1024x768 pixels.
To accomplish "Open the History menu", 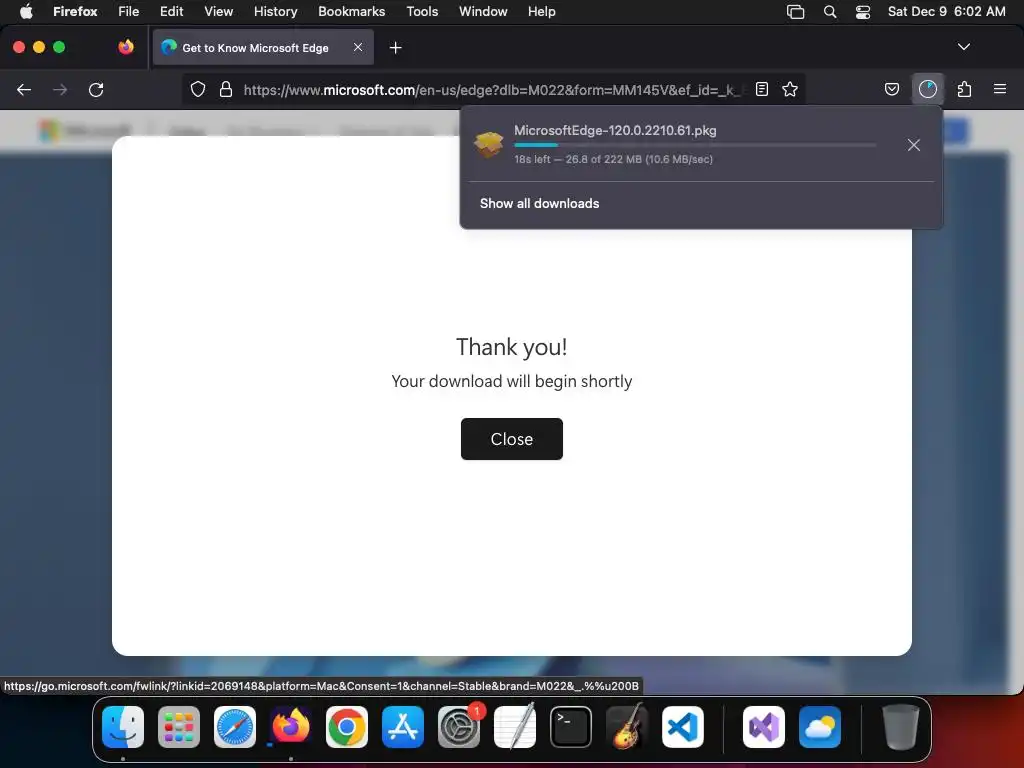I will point(276,11).
